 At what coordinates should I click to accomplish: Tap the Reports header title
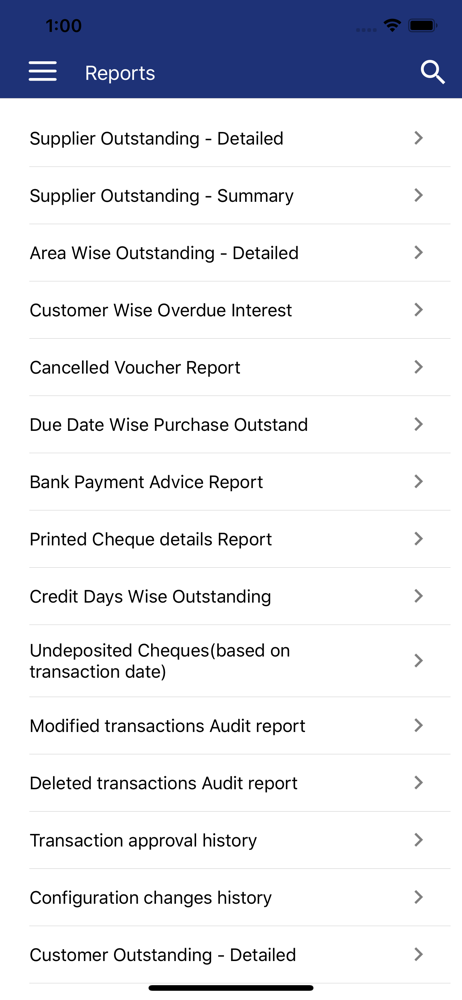tap(120, 73)
